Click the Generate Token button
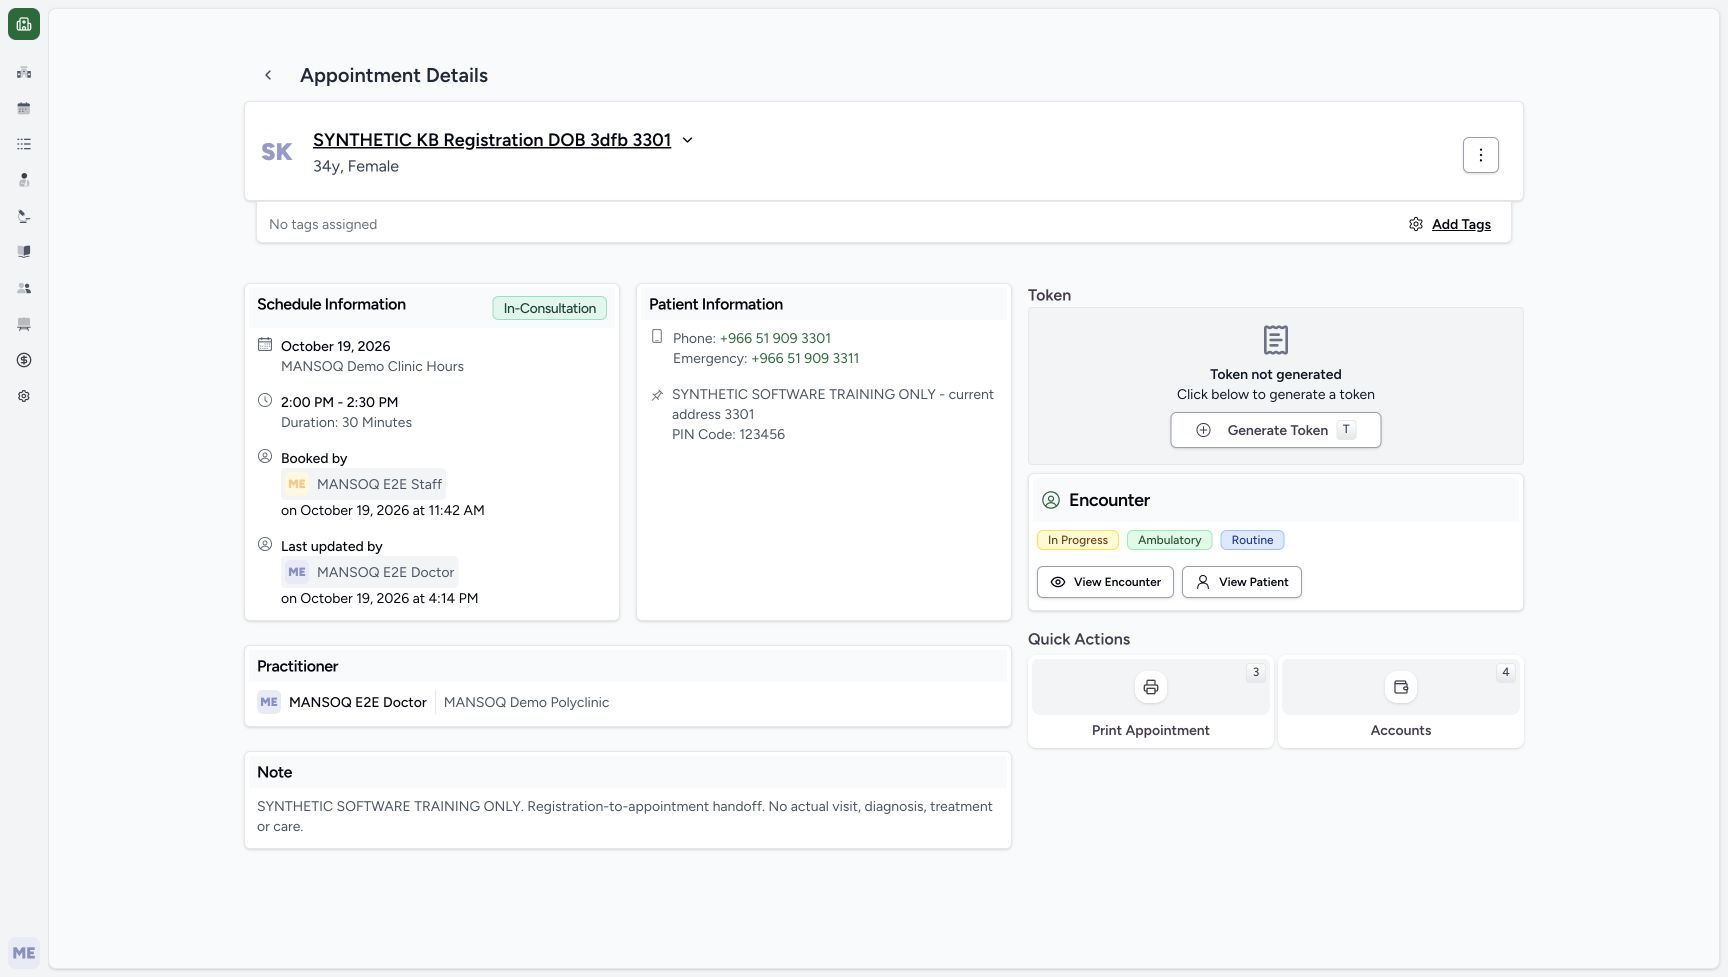The image size is (1728, 977). click(x=1276, y=430)
